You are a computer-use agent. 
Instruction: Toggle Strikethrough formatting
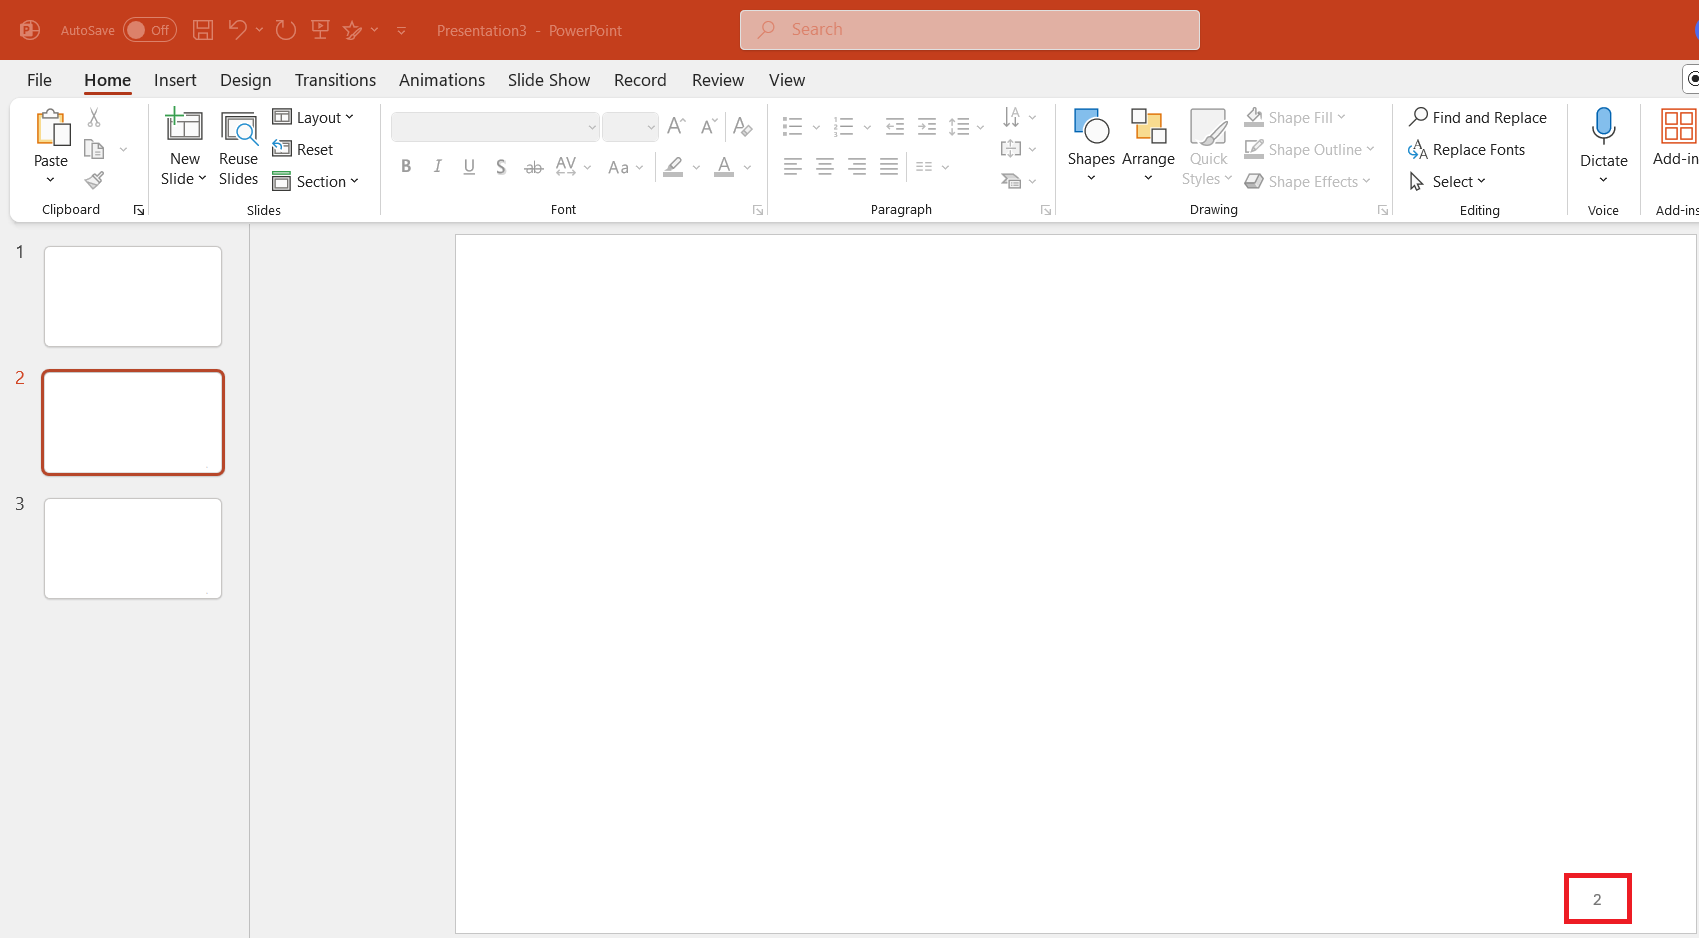pyautogui.click(x=534, y=167)
